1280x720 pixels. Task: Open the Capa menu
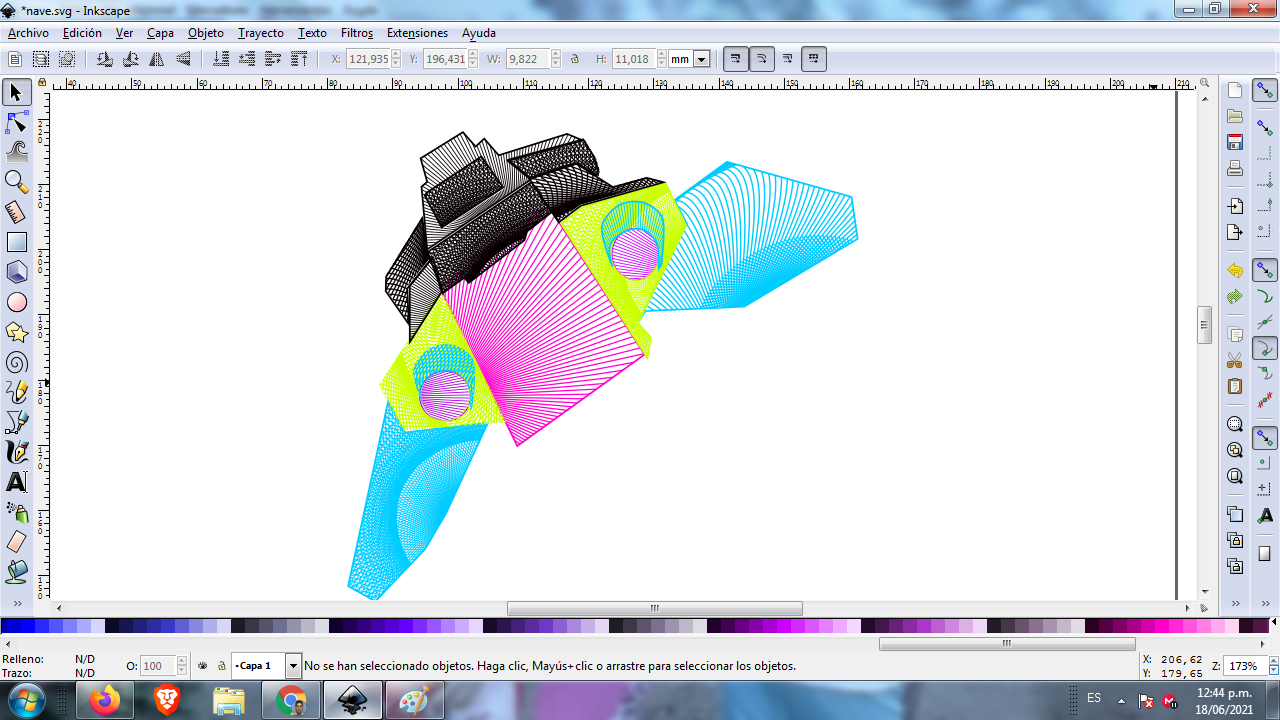[160, 33]
